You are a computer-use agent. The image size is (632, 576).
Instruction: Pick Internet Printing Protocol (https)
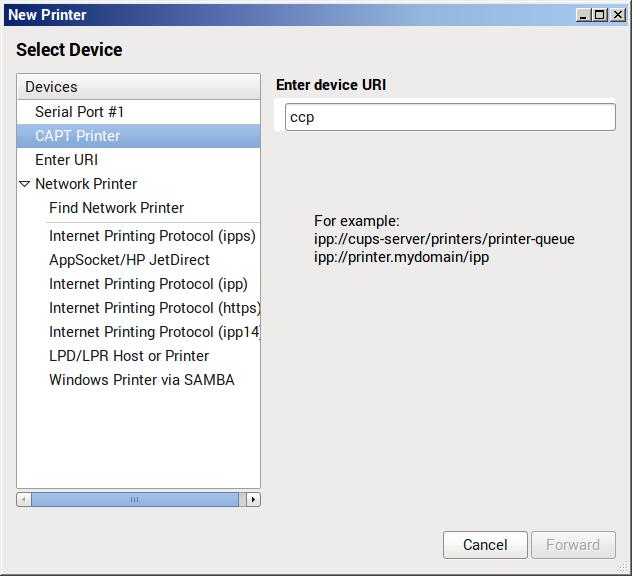click(x=152, y=308)
